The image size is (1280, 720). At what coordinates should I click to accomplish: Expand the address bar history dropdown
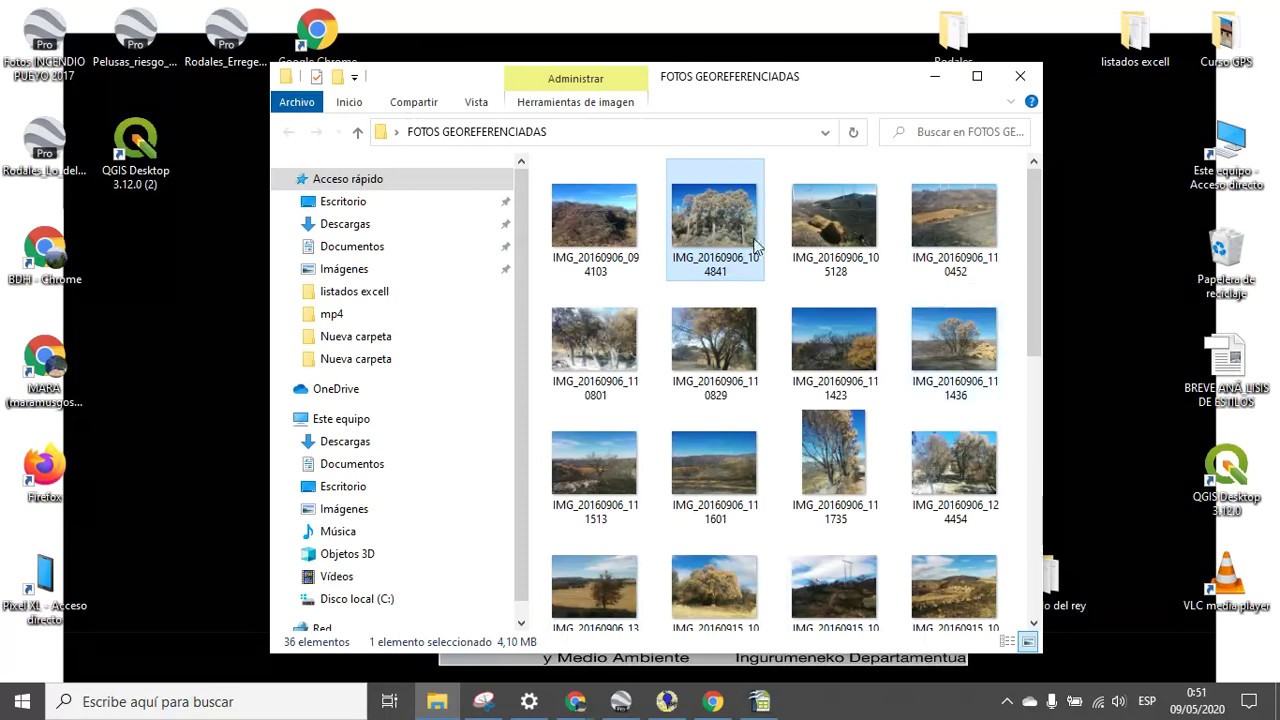[x=825, y=132]
